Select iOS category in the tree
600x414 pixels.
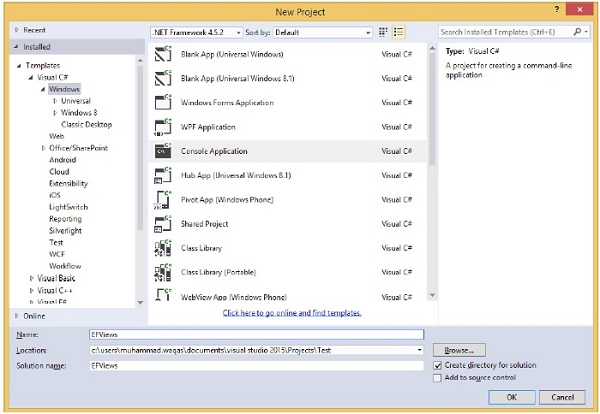coord(55,195)
